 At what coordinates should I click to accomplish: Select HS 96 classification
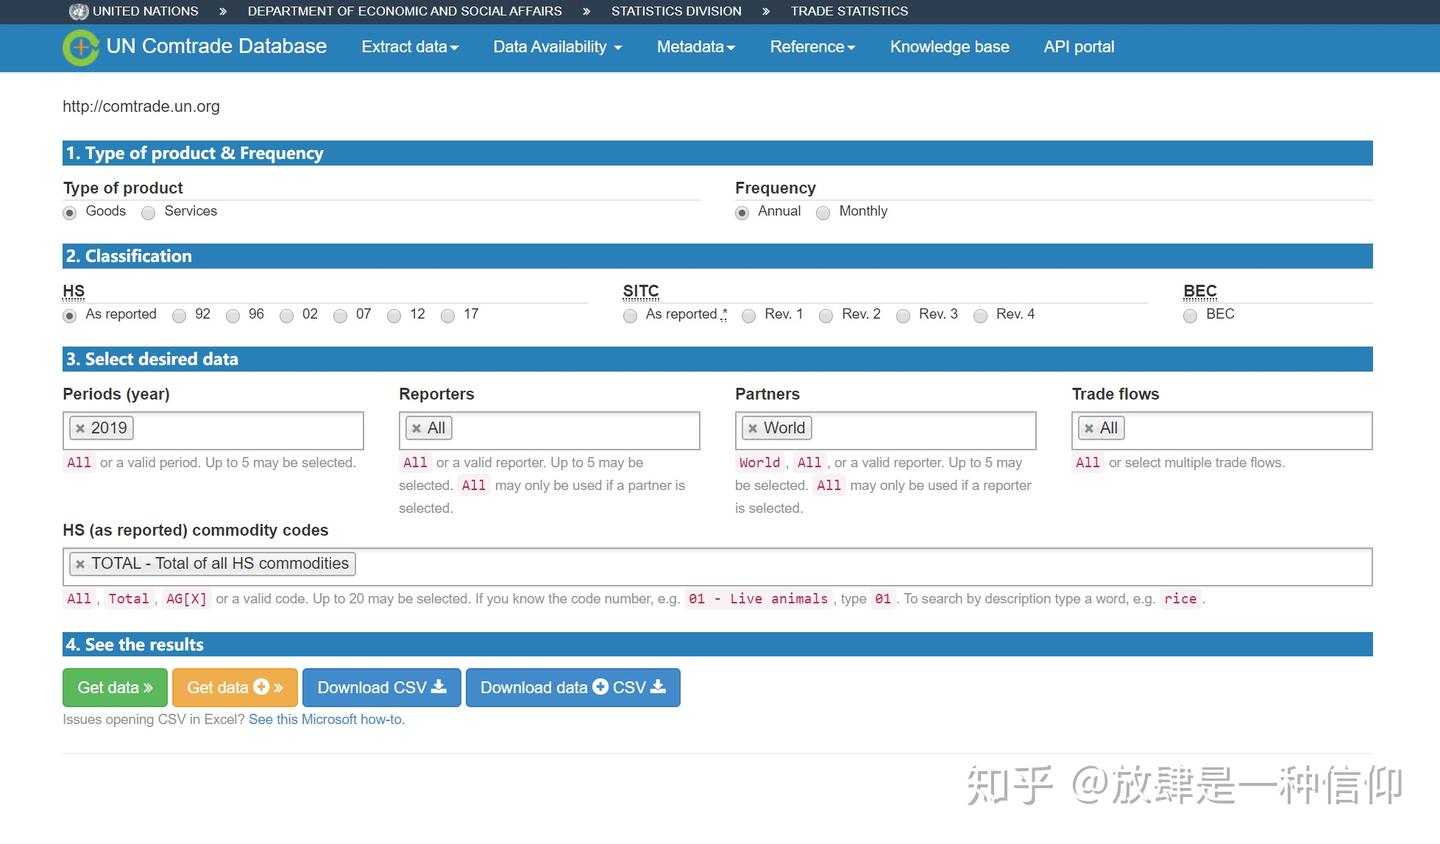[233, 316]
